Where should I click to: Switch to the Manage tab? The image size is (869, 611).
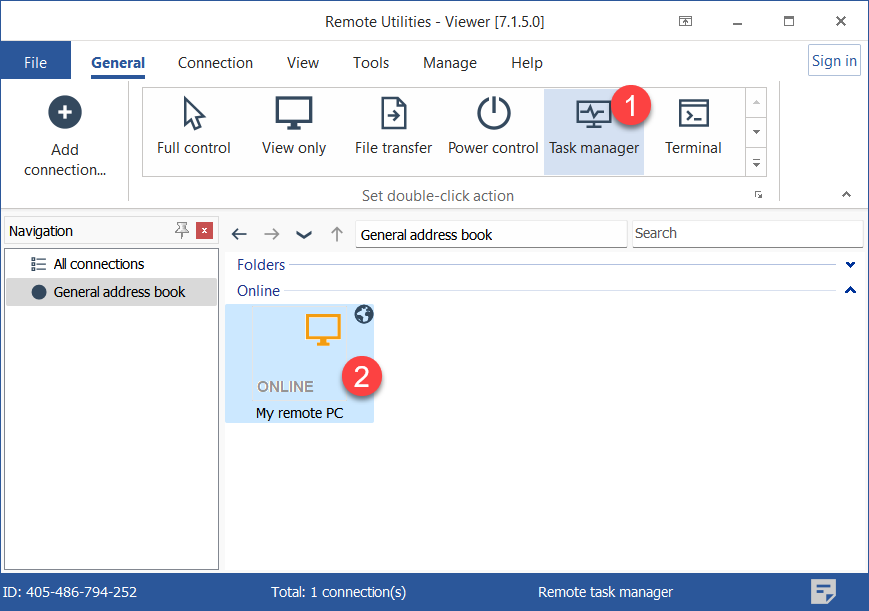[449, 62]
